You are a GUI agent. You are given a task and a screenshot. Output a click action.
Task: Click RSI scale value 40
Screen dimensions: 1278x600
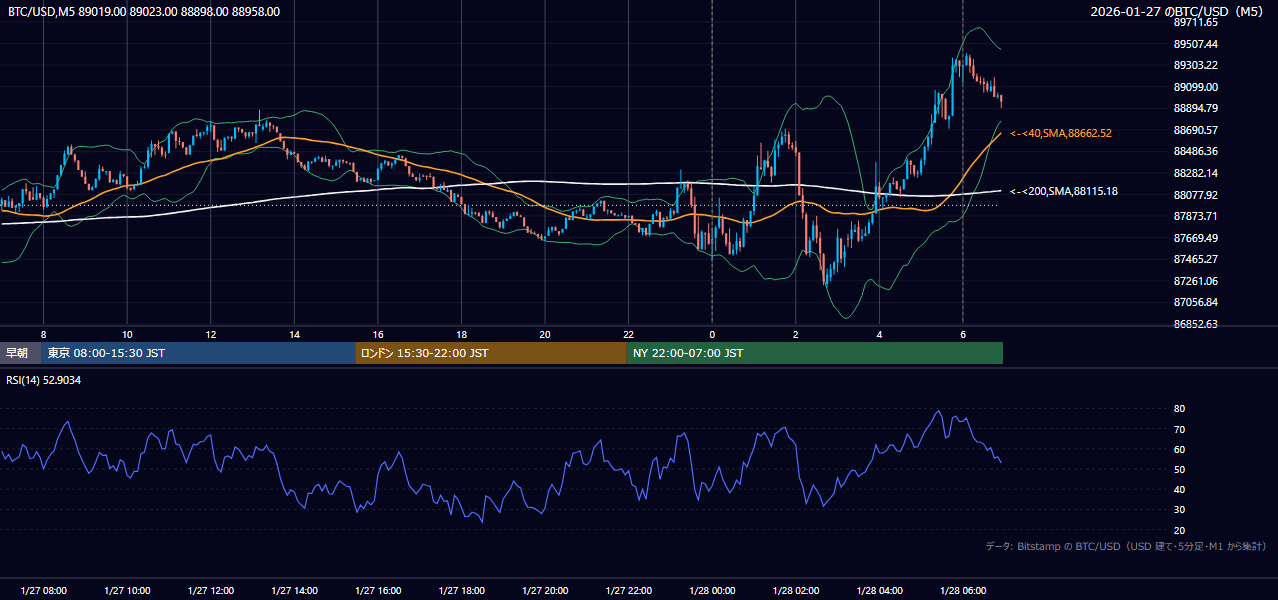tap(1179, 490)
